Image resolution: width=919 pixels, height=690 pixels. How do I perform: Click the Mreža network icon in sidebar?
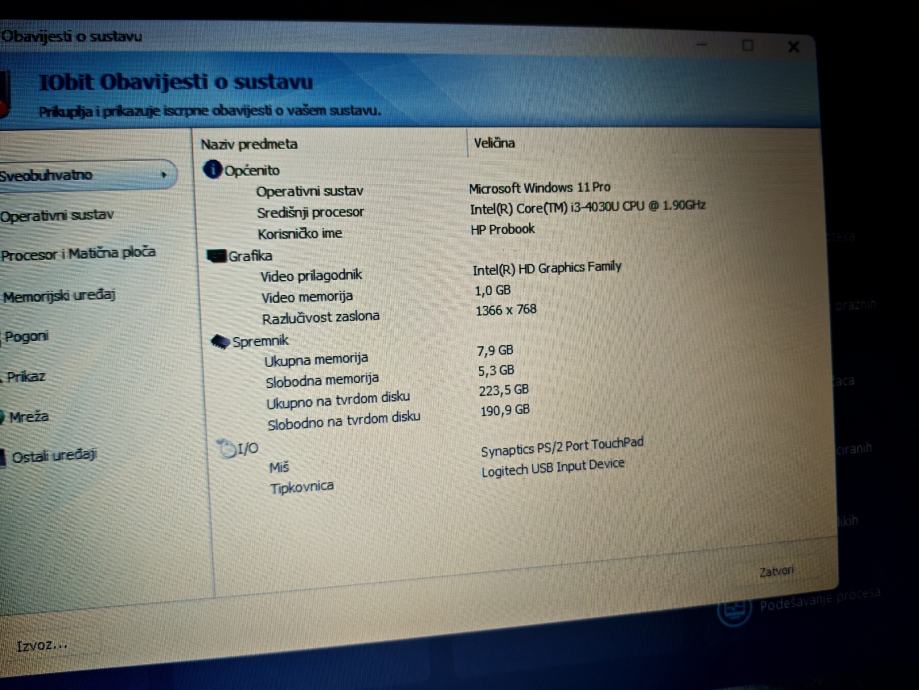click(x=2, y=417)
